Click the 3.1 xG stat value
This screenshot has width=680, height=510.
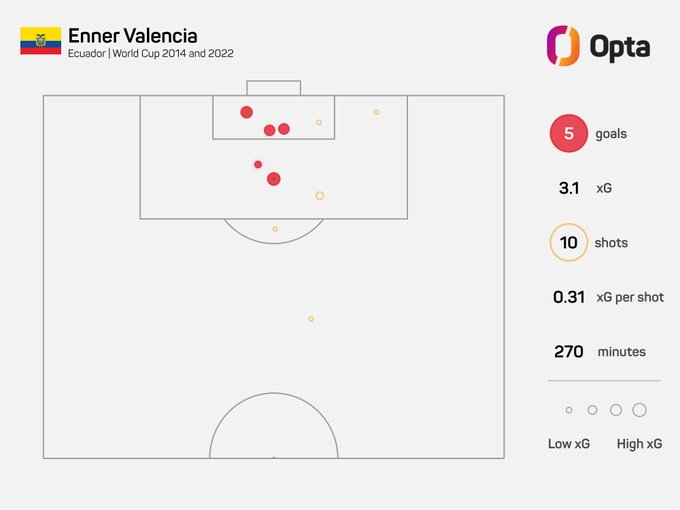(569, 188)
